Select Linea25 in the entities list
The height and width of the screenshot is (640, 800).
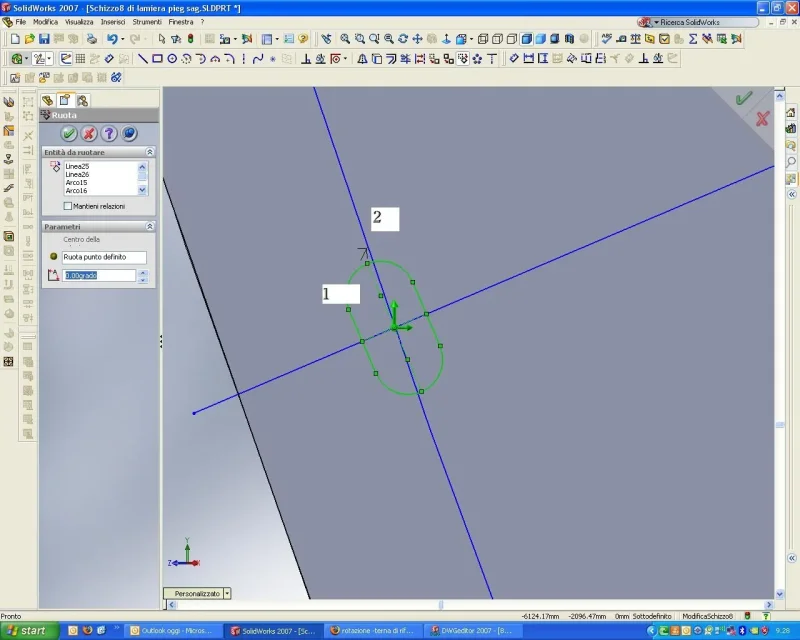click(77, 166)
